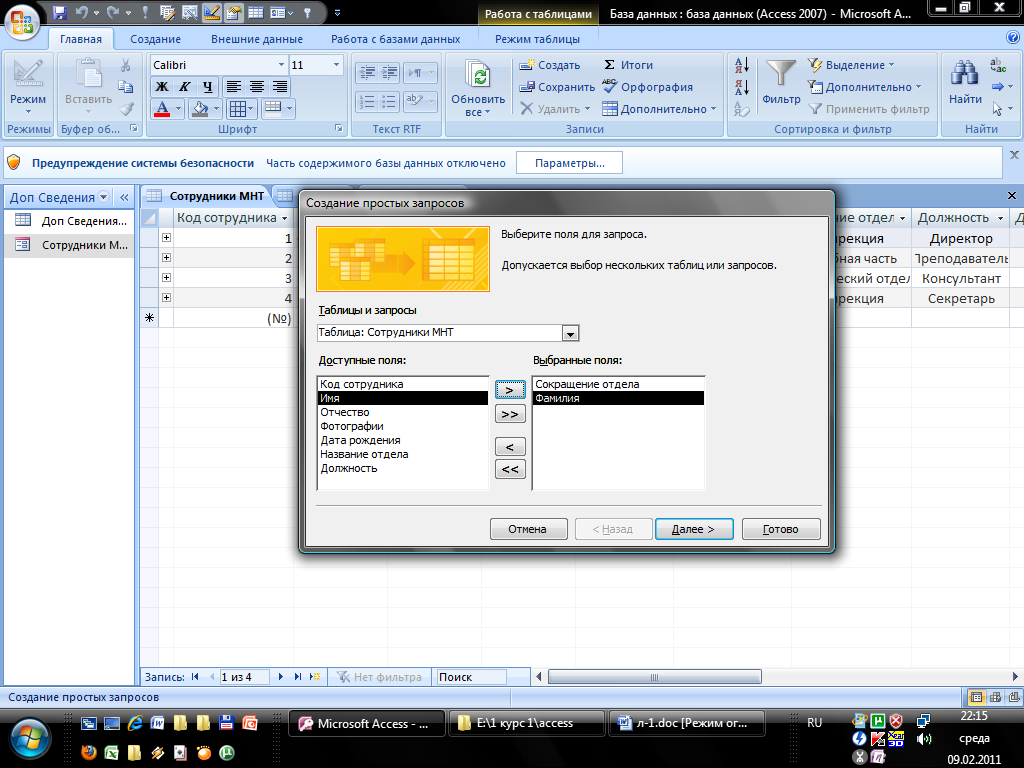This screenshot has width=1024, height=768.
Task: Open Выделение dropdown in filter group
Action: point(852,65)
